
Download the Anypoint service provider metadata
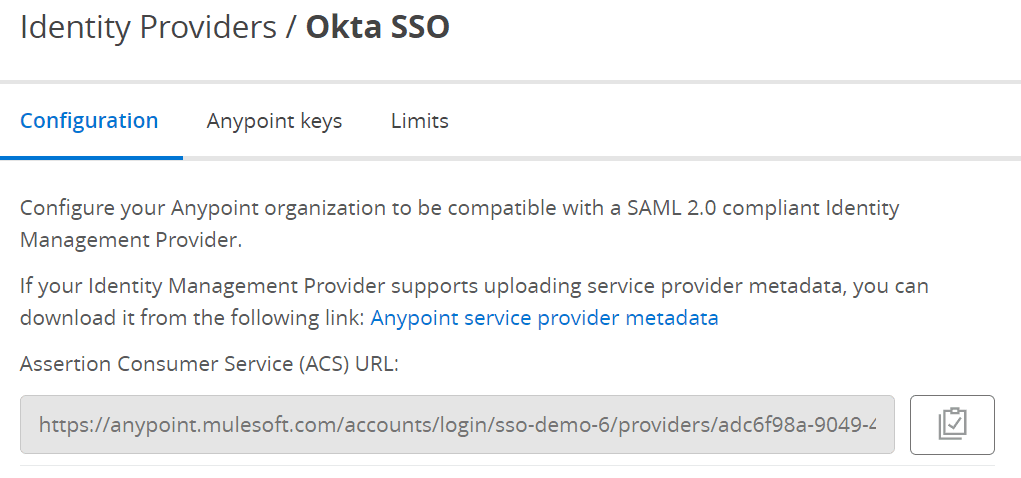coord(544,318)
